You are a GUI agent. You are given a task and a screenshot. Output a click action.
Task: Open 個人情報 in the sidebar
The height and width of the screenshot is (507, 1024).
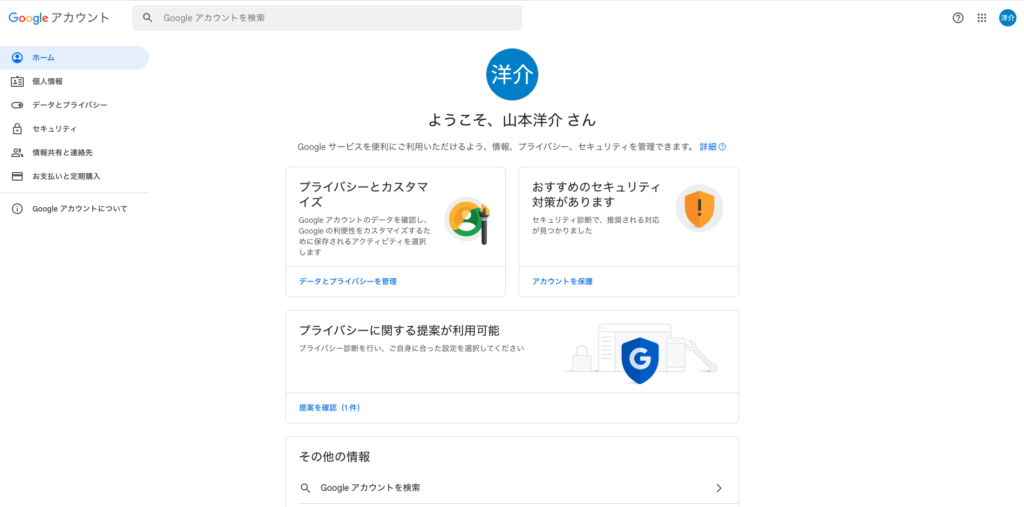coord(74,82)
